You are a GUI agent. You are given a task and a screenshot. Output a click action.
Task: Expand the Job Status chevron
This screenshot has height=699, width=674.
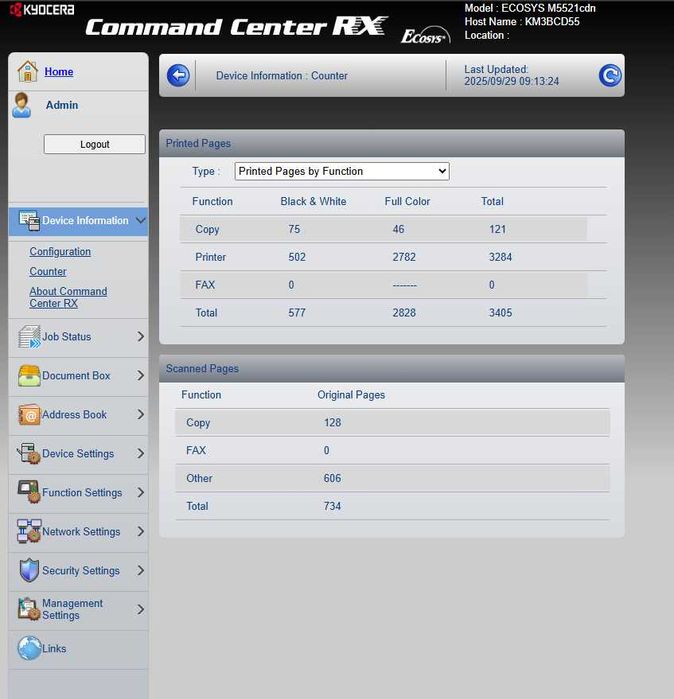point(141,337)
